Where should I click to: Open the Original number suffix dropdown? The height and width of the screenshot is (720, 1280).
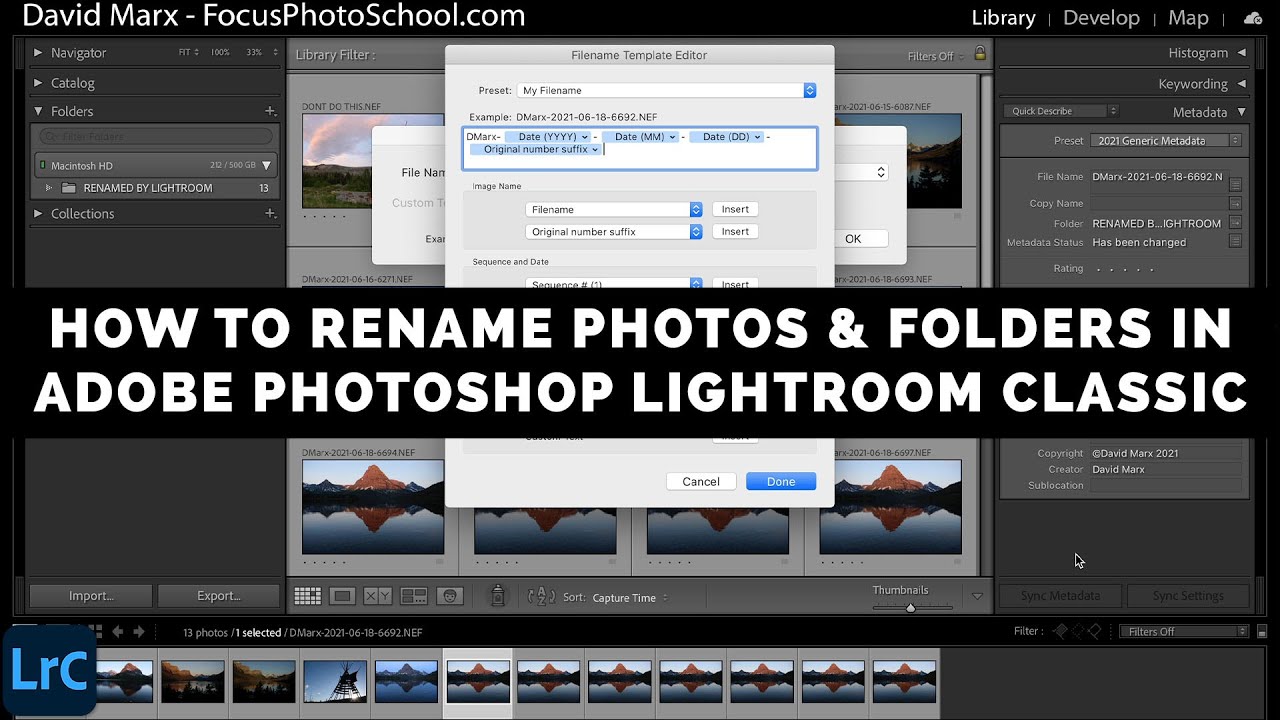[x=613, y=231]
